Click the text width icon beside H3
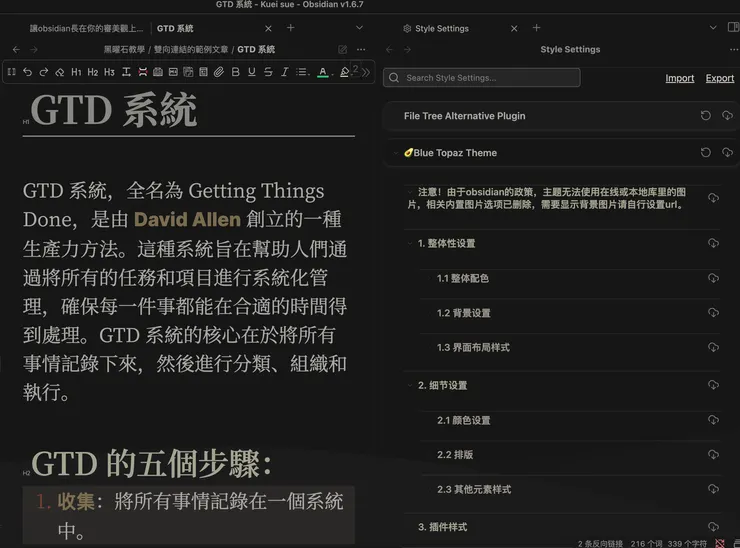740x548 pixels. pos(126,72)
